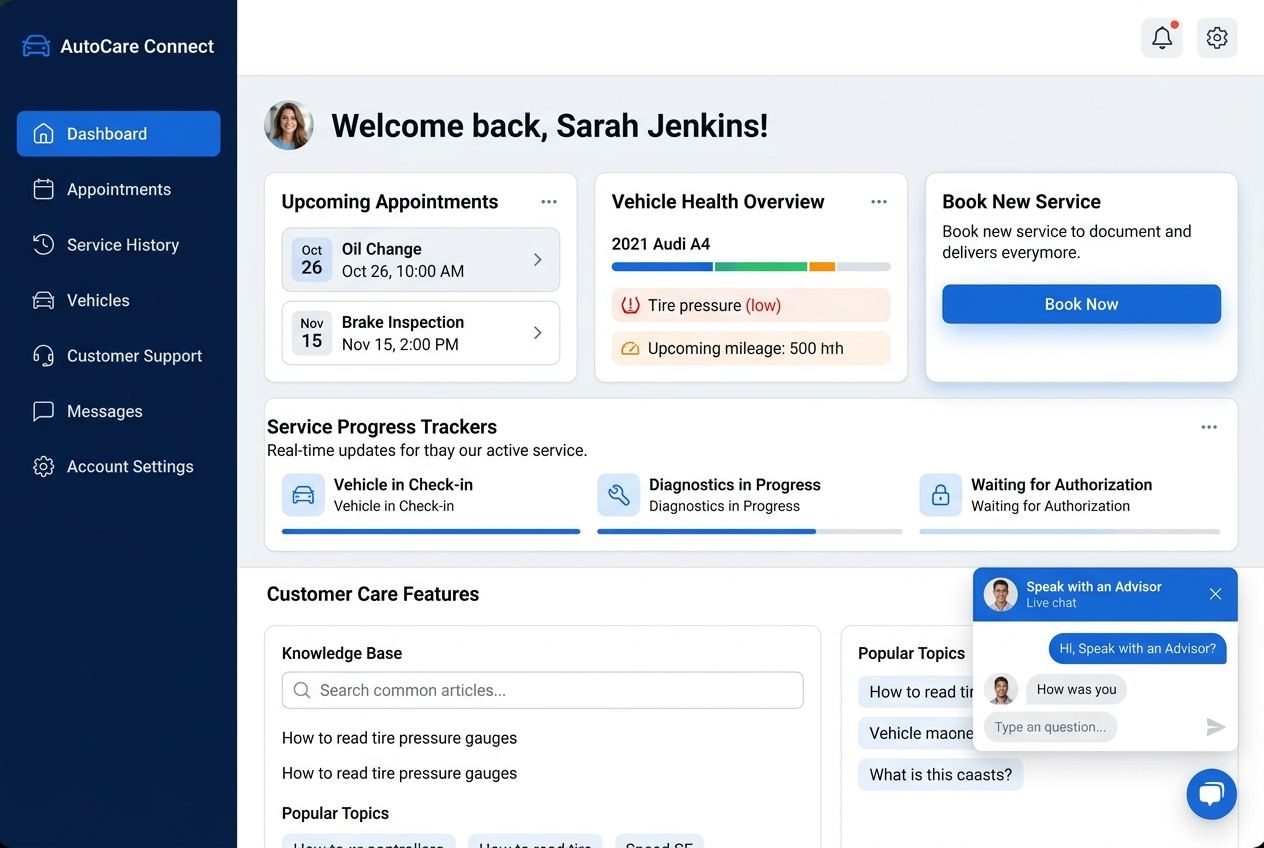Screen dimensions: 1264x848
Task: Expand the Oil Change appointment chevron
Action: click(x=537, y=260)
